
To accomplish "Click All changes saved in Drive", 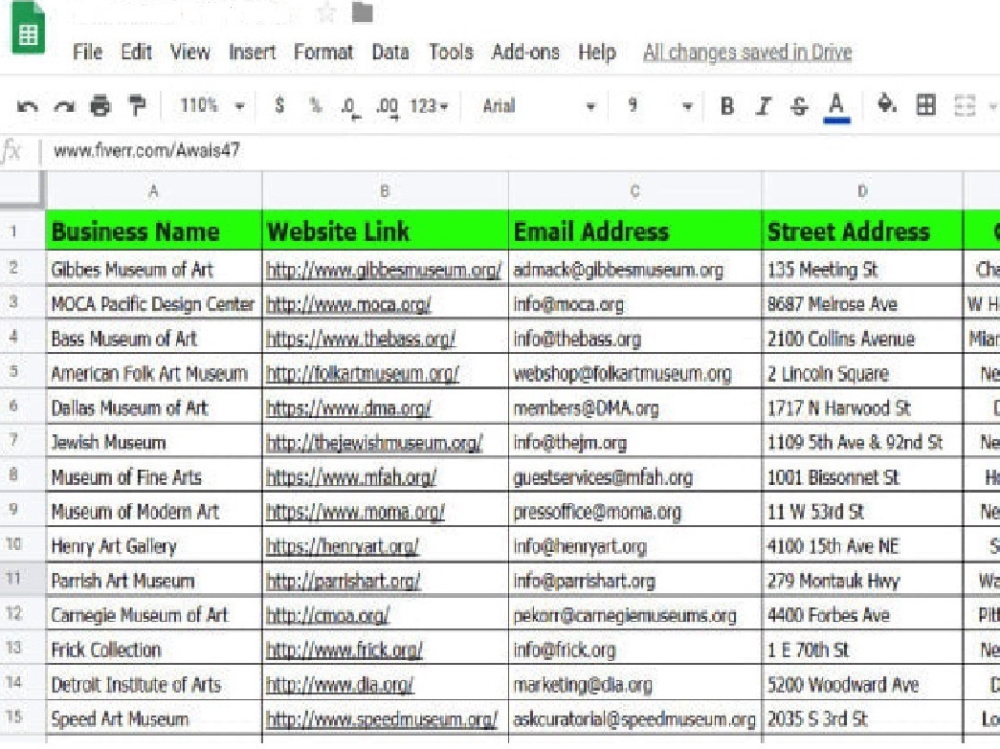I will coord(747,52).
